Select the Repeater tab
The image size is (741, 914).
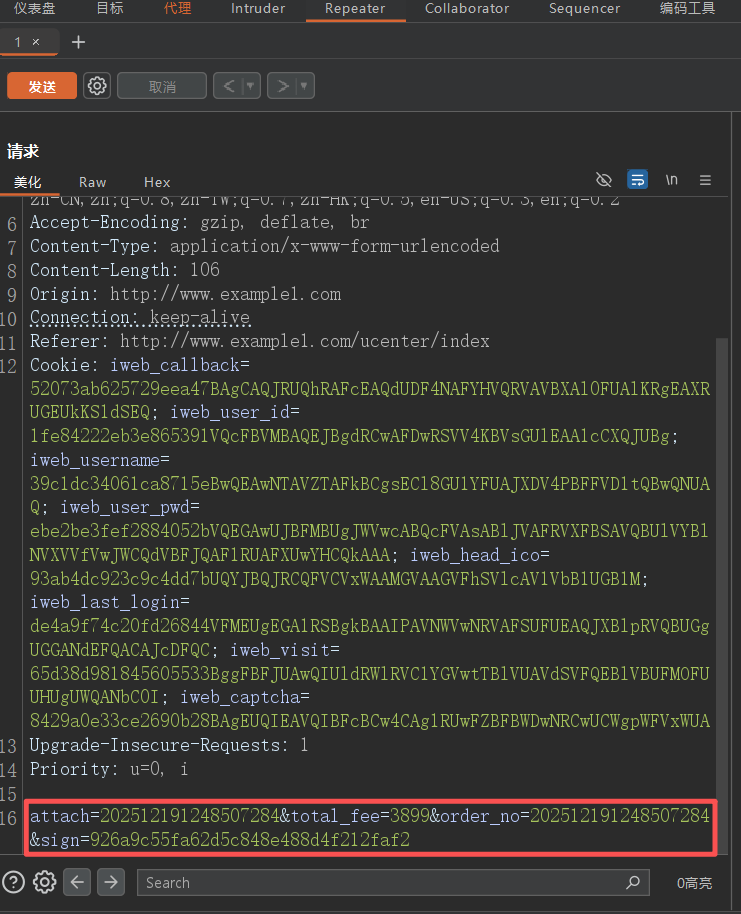pyautogui.click(x=355, y=8)
